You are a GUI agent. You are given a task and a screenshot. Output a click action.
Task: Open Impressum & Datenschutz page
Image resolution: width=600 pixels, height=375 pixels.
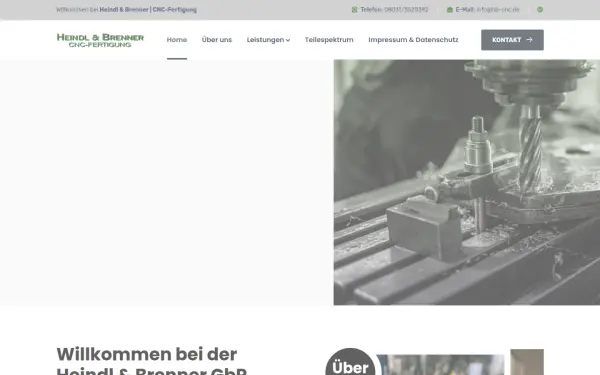pyautogui.click(x=413, y=40)
